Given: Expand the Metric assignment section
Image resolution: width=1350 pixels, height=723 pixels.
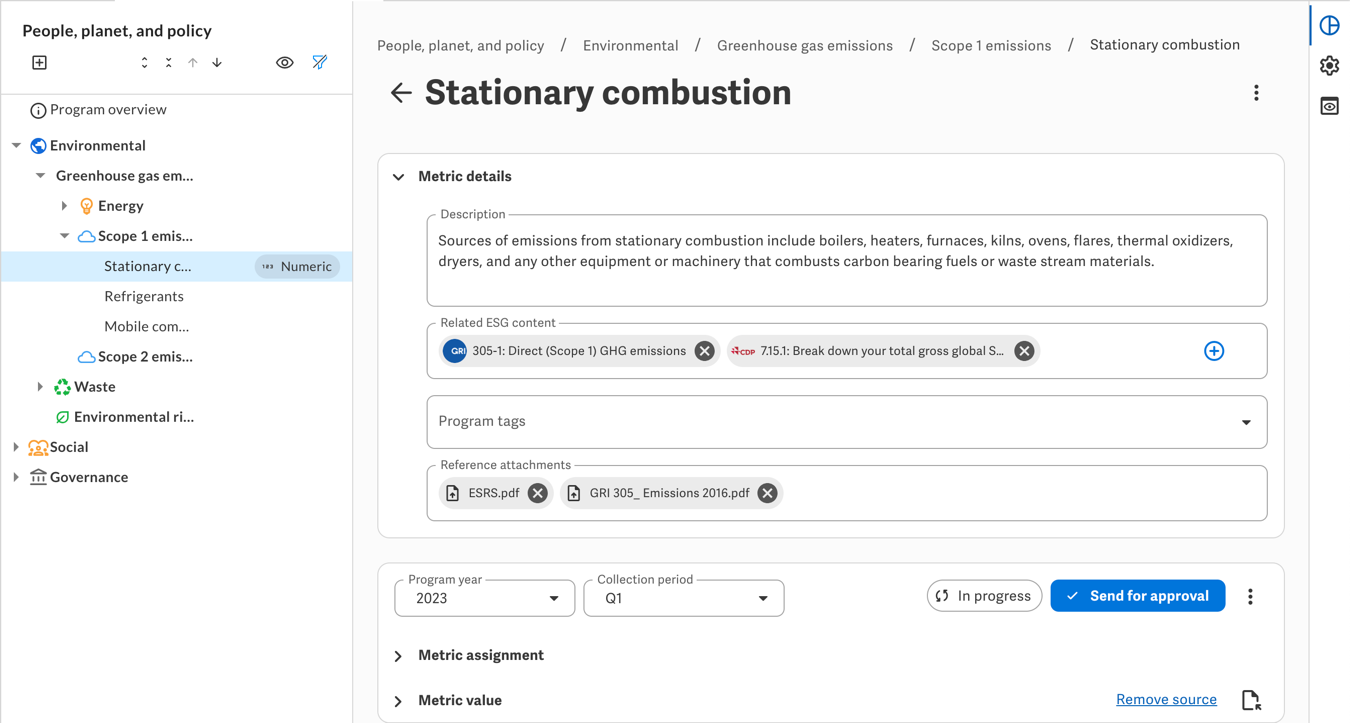Looking at the screenshot, I should 398,655.
